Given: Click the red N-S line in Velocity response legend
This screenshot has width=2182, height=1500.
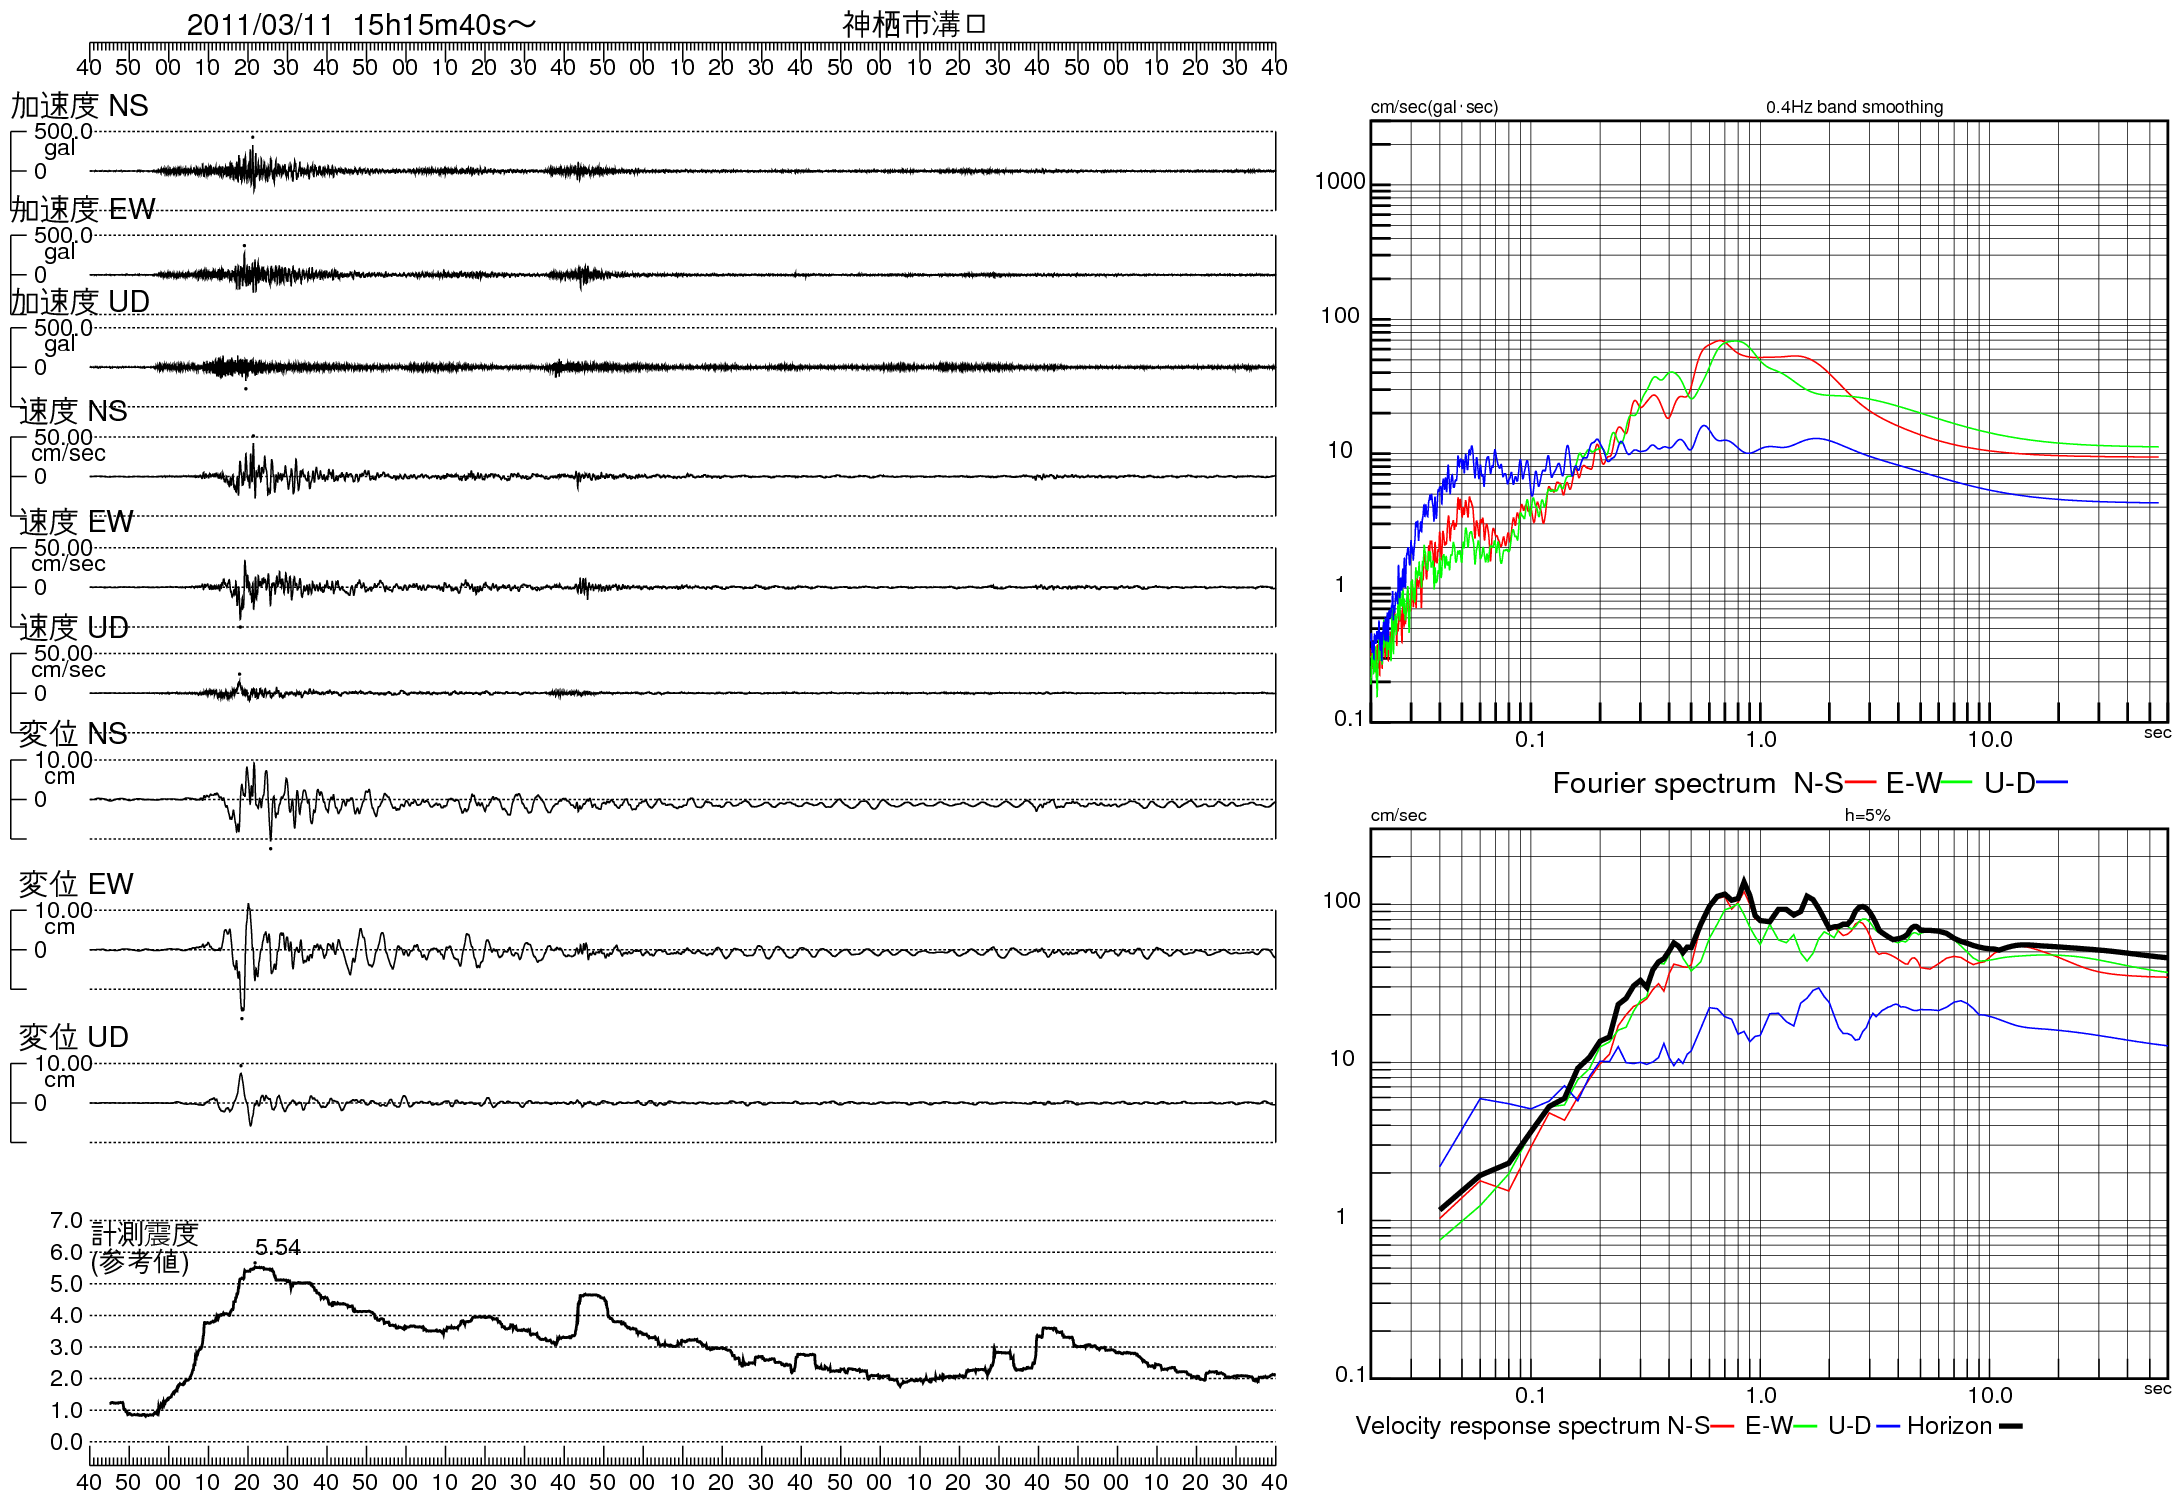Looking at the screenshot, I should [1722, 1427].
